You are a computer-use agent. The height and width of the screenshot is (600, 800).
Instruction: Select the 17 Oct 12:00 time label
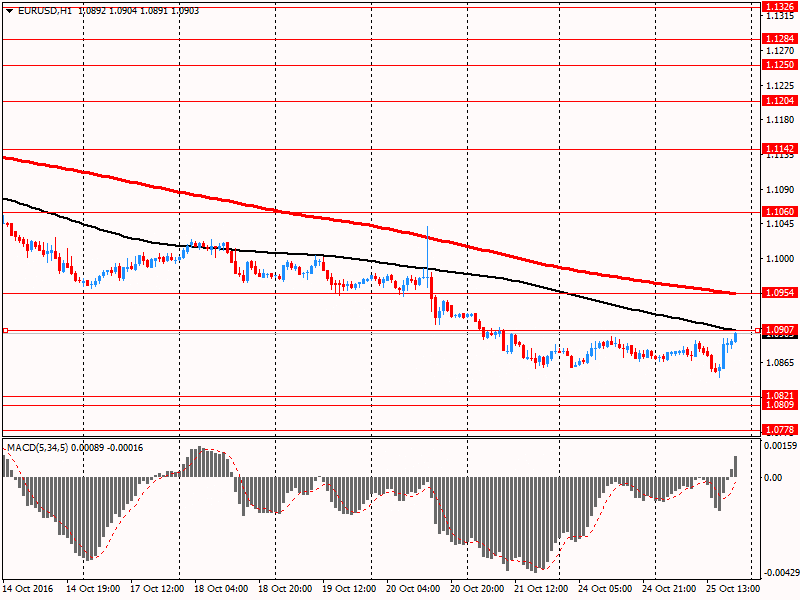click(157, 588)
